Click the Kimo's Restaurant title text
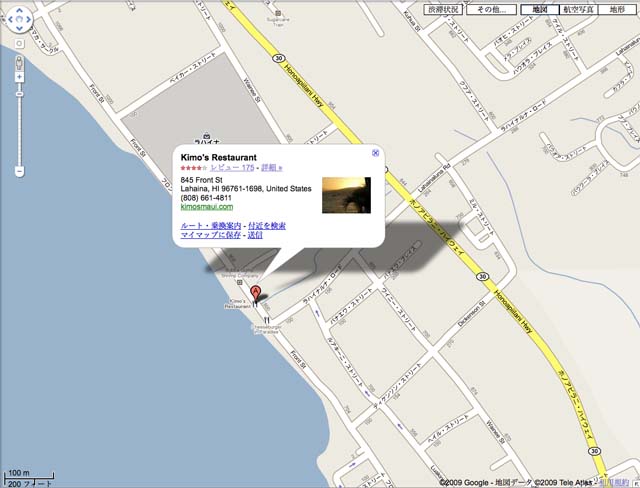 pyautogui.click(x=219, y=157)
